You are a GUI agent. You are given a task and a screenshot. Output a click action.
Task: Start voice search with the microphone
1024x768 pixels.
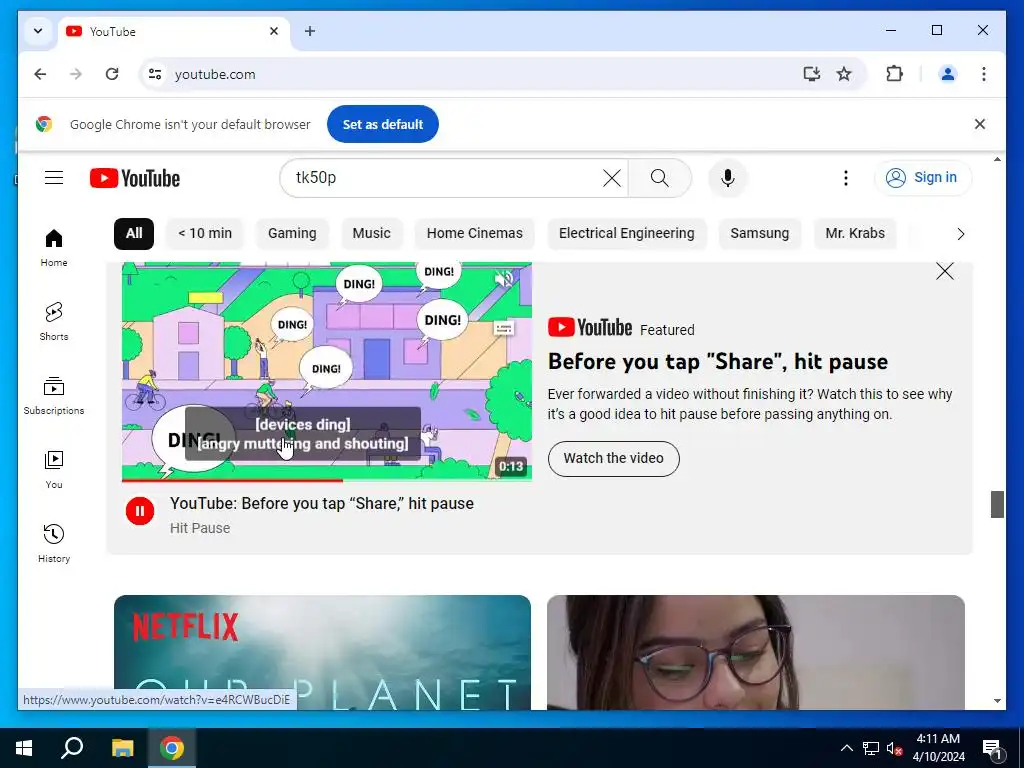(x=728, y=178)
